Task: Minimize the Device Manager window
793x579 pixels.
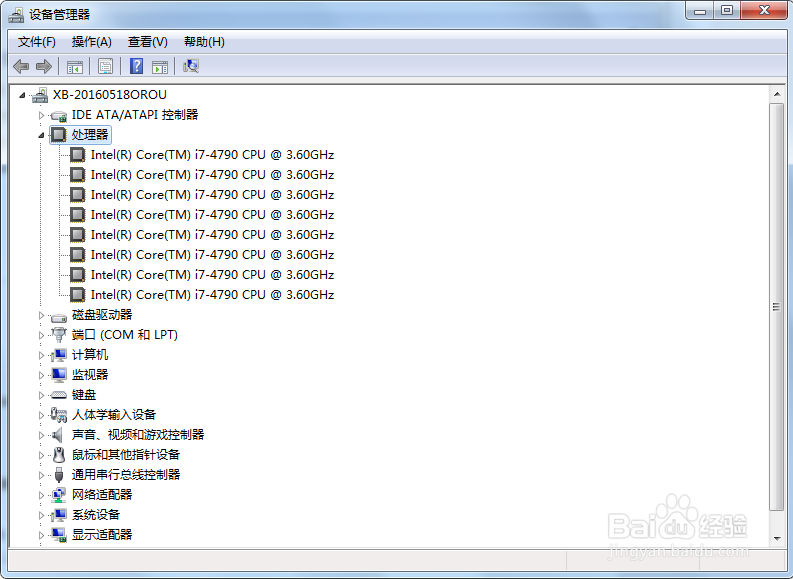Action: [700, 11]
